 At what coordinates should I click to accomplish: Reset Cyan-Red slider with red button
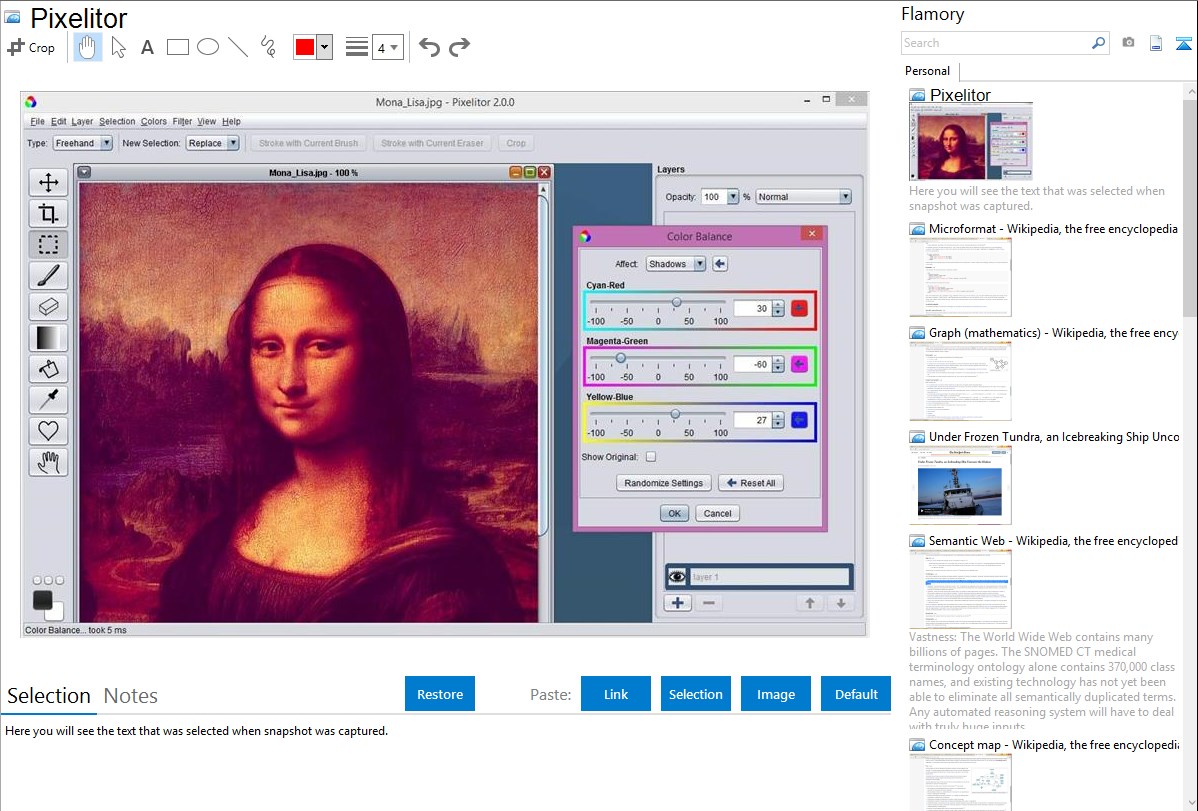click(x=799, y=309)
